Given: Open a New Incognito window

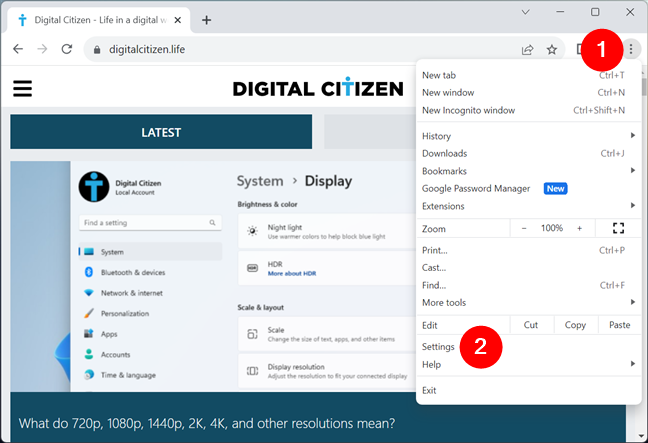Looking at the screenshot, I should [x=529, y=110].
